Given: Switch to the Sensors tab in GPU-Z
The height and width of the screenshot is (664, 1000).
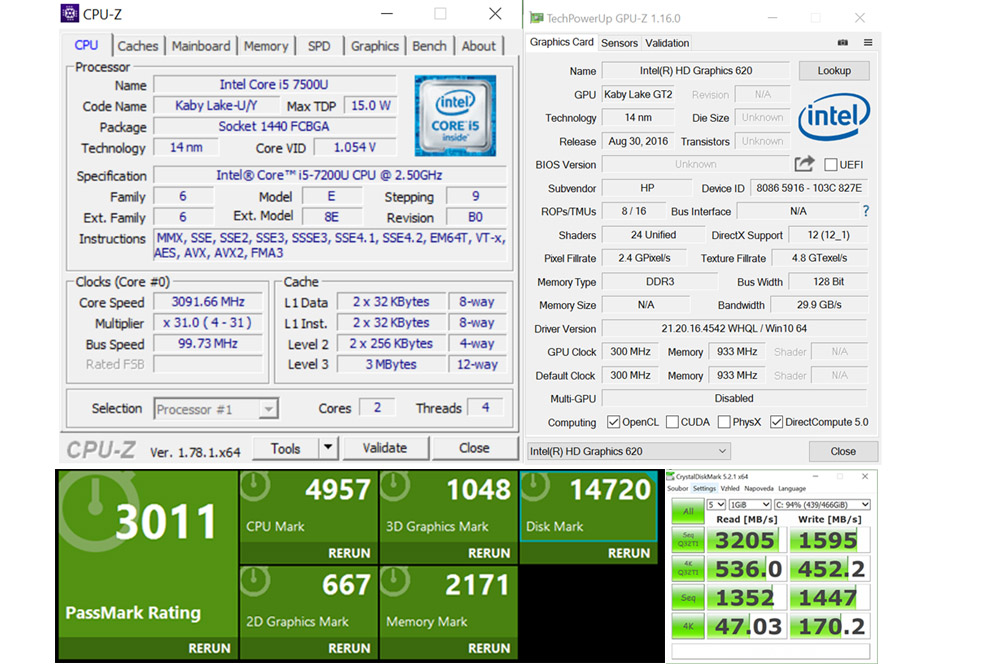Looking at the screenshot, I should 619,43.
